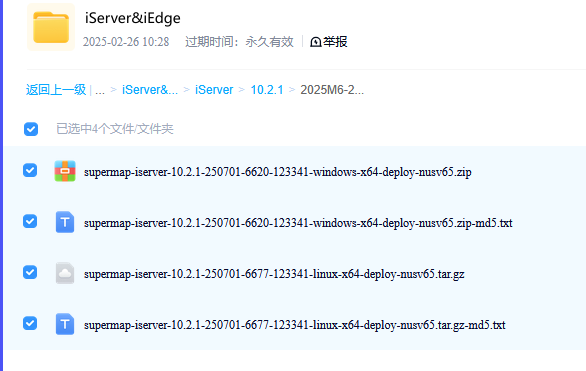Click the 举报 report link

[x=335, y=42]
